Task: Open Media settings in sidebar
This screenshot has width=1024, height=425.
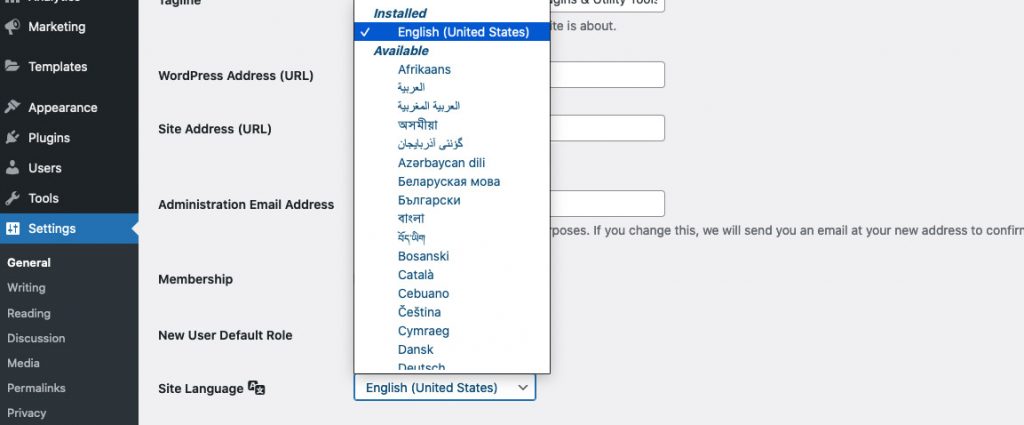Action: click(x=24, y=363)
